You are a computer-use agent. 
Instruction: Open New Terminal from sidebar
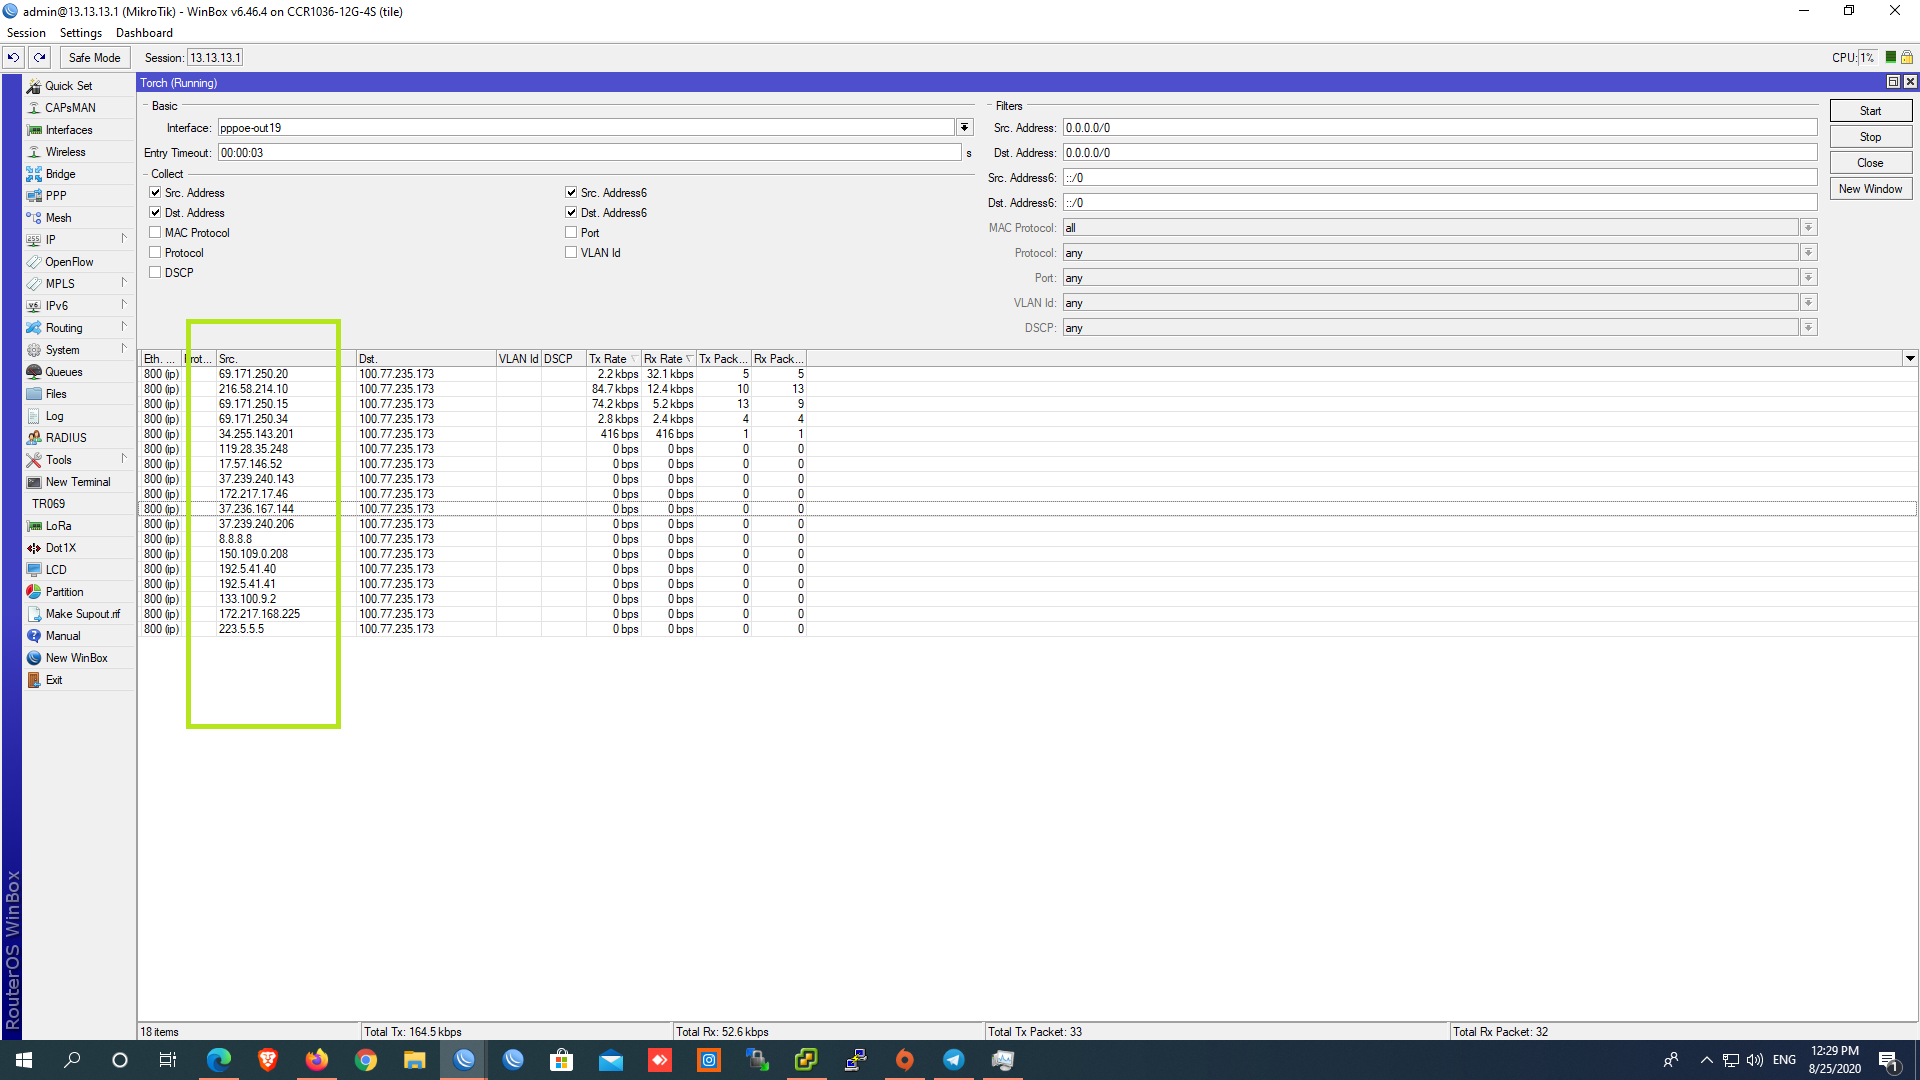tap(77, 482)
